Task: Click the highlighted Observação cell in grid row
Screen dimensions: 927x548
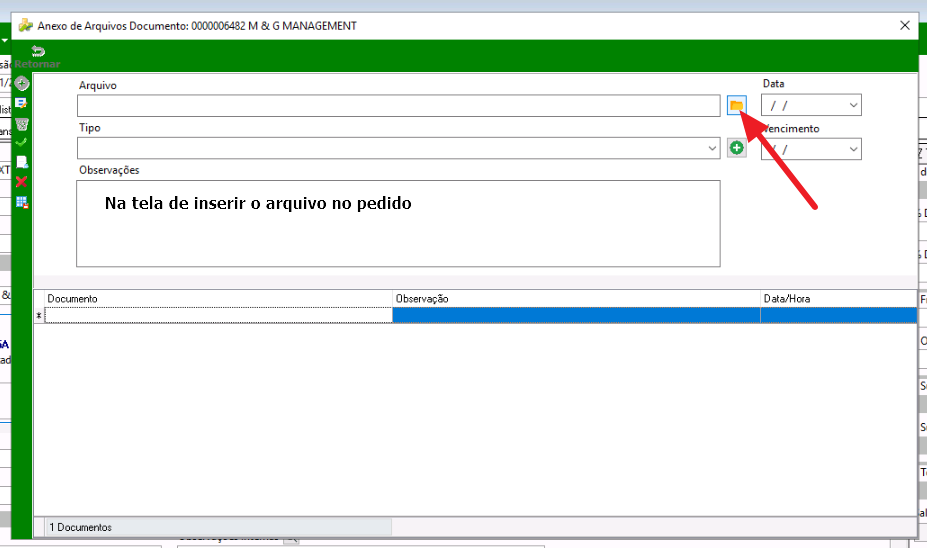Action: pos(576,315)
